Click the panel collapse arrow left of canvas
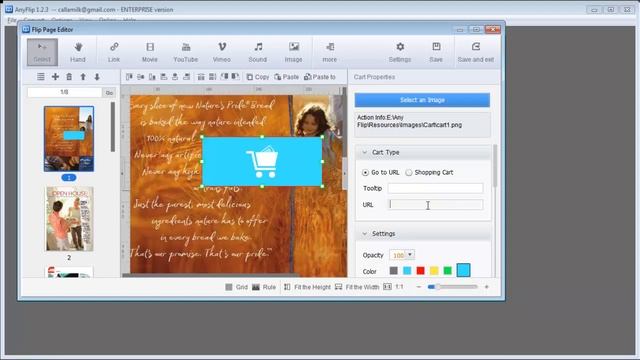Image resolution: width=640 pixels, height=360 pixels. tap(122, 173)
